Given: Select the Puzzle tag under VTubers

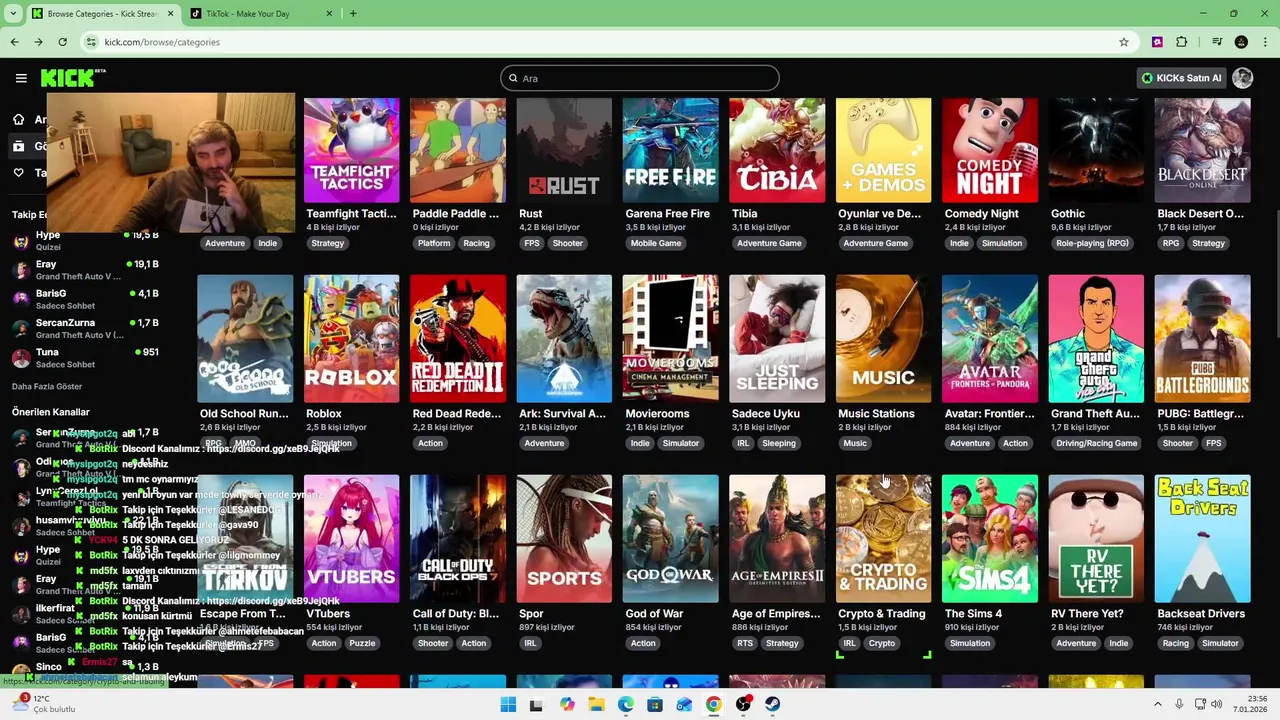Looking at the screenshot, I should click(362, 643).
